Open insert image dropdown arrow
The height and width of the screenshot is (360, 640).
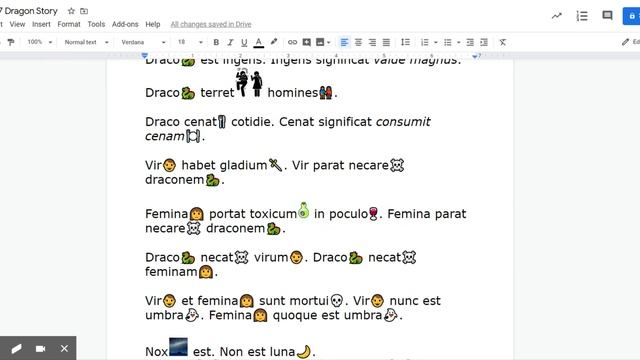[329, 42]
